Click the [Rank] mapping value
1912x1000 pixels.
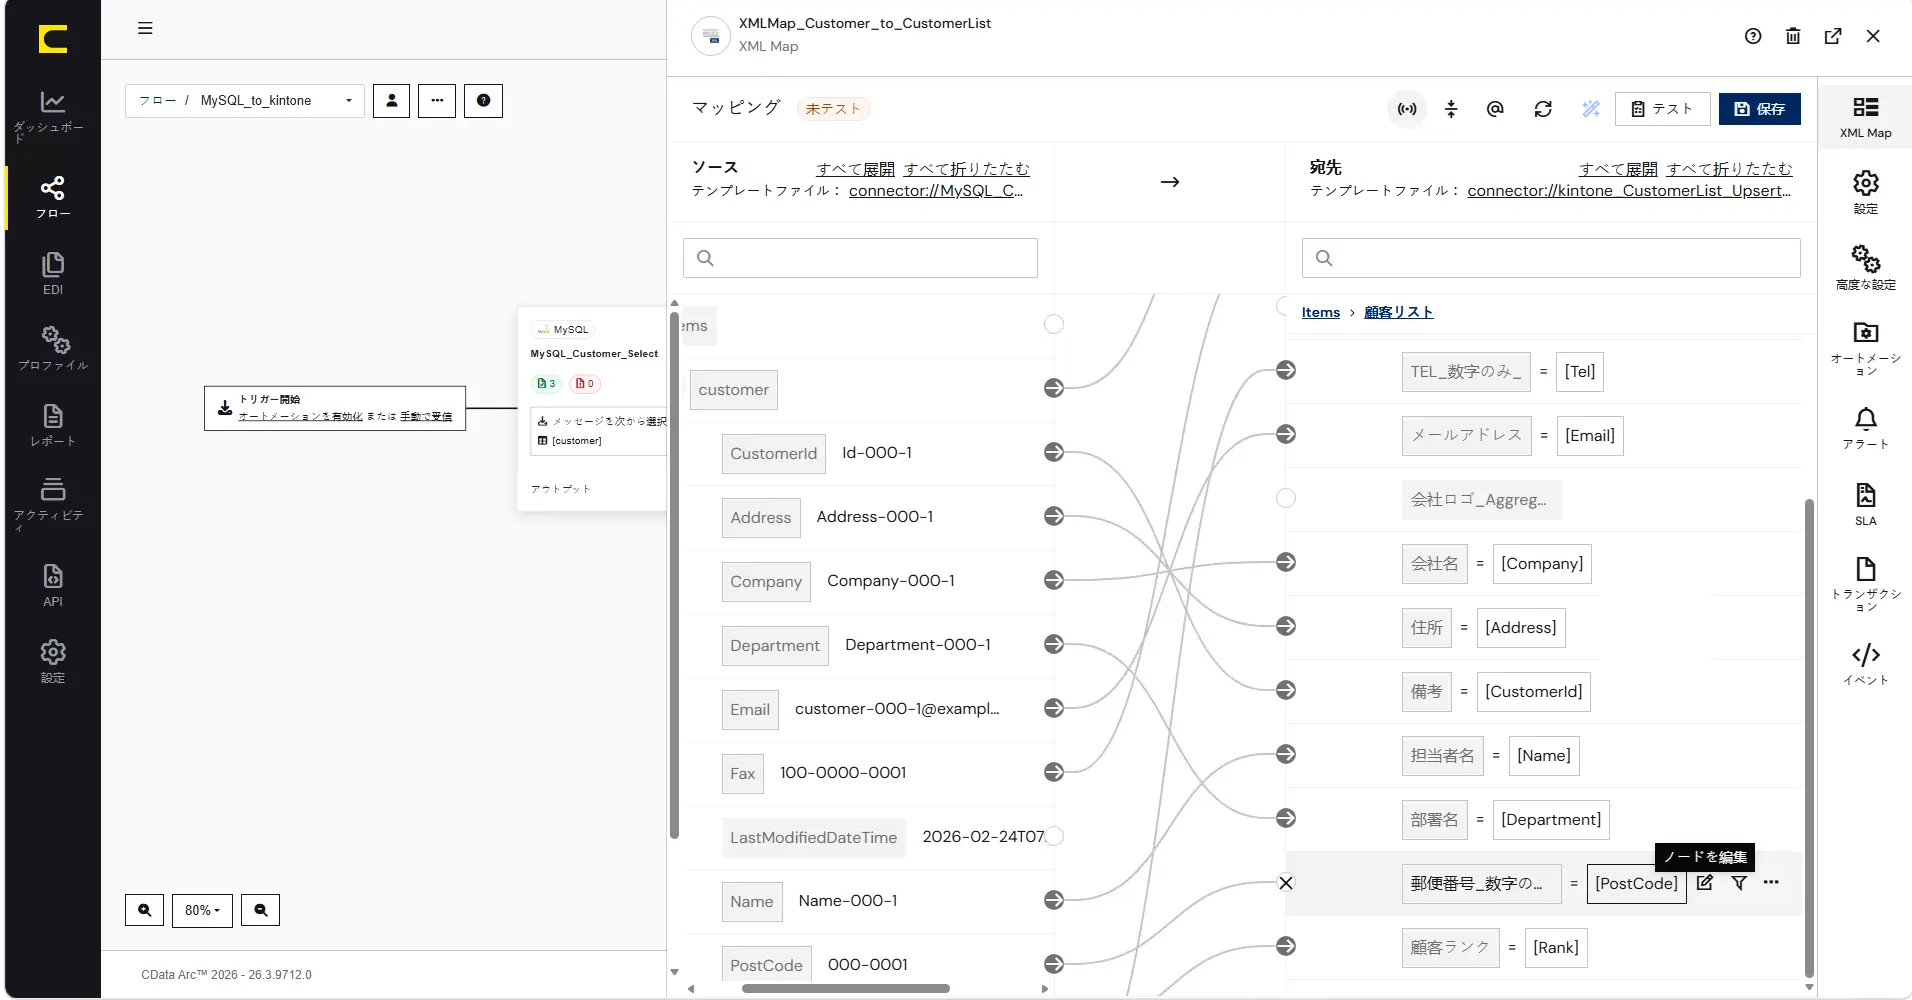pos(1556,948)
